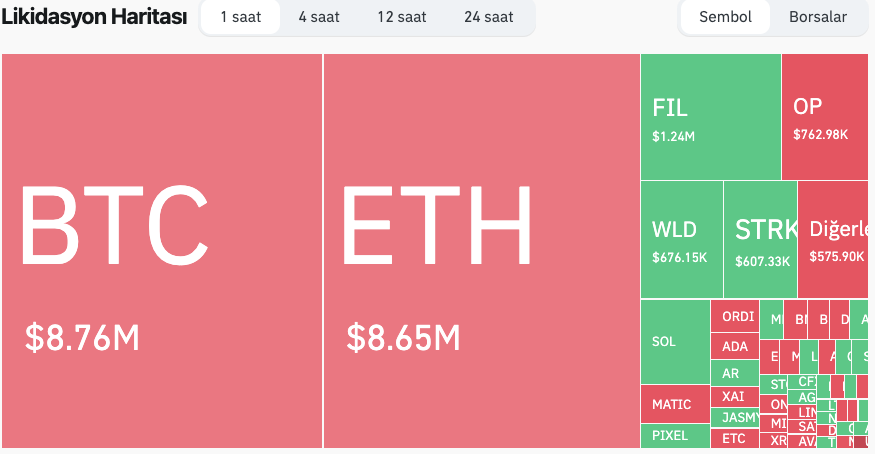This screenshot has width=875, height=454.
Task: Select the 1 saat timeframe tab
Action: 240,17
